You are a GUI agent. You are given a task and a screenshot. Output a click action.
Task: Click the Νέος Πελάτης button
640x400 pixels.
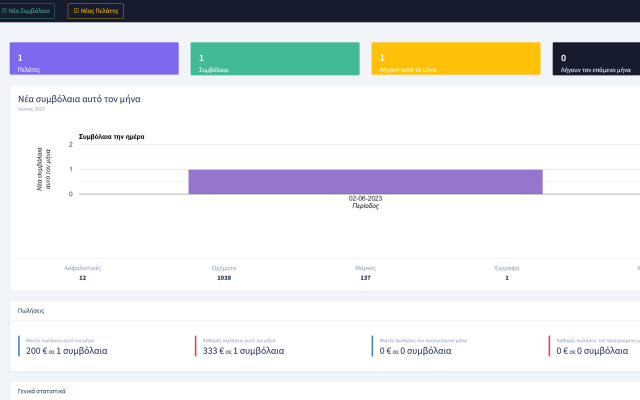(x=96, y=11)
